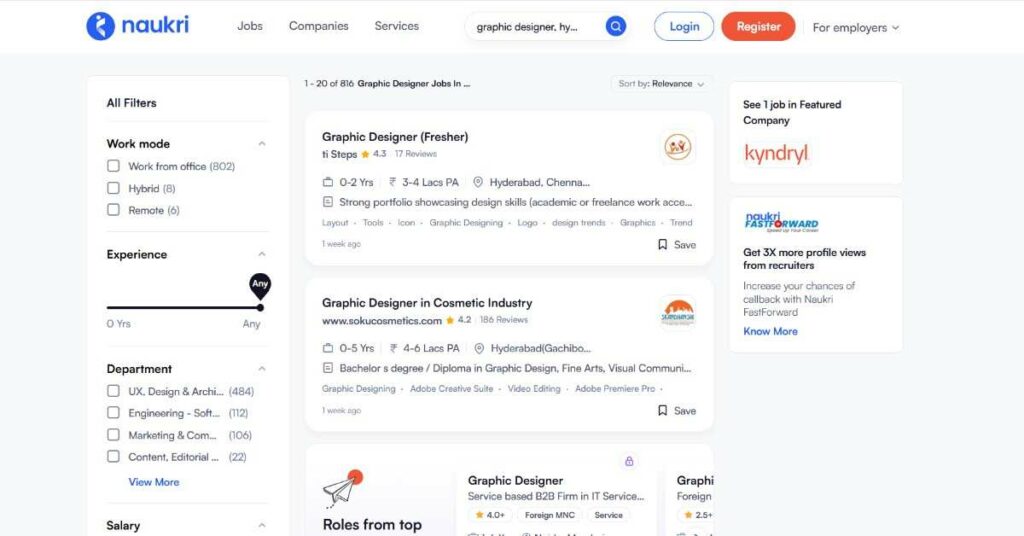
Task: Click the purple lock icon on Graphic Designer card
Action: (x=629, y=461)
